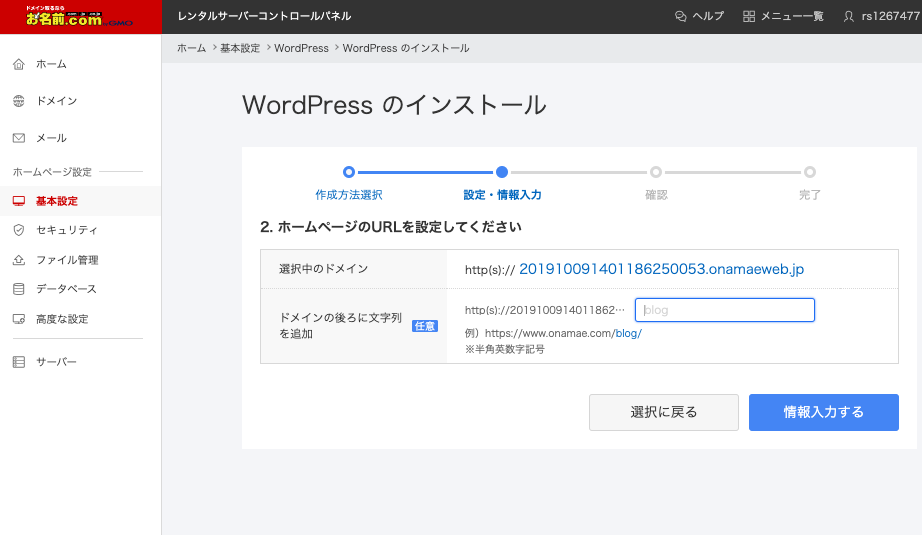Click 基本設定 breadcrumb link

(x=240, y=48)
